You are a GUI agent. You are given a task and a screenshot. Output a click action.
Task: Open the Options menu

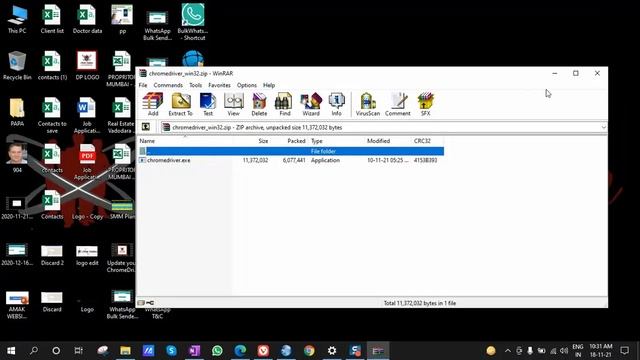point(247,85)
